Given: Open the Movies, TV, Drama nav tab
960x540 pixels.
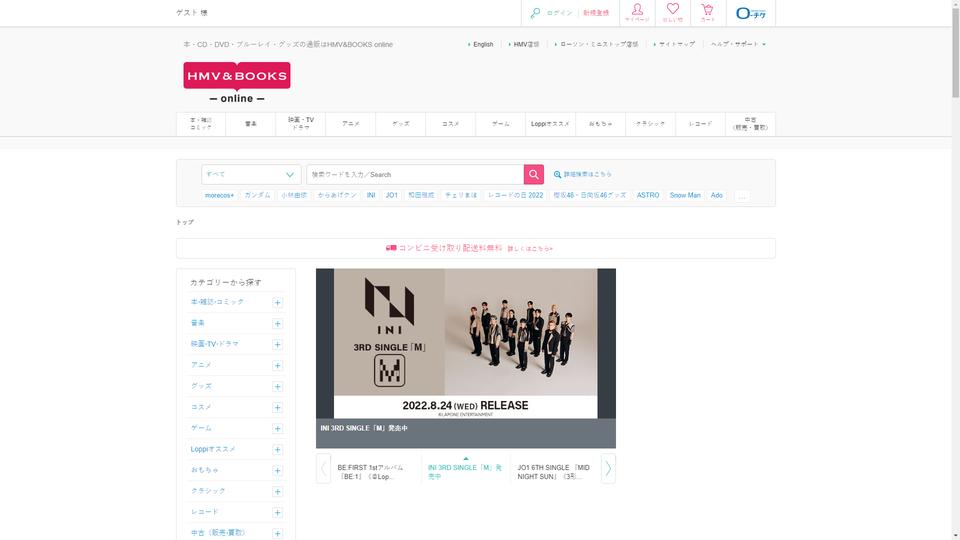Looking at the screenshot, I should [301, 124].
